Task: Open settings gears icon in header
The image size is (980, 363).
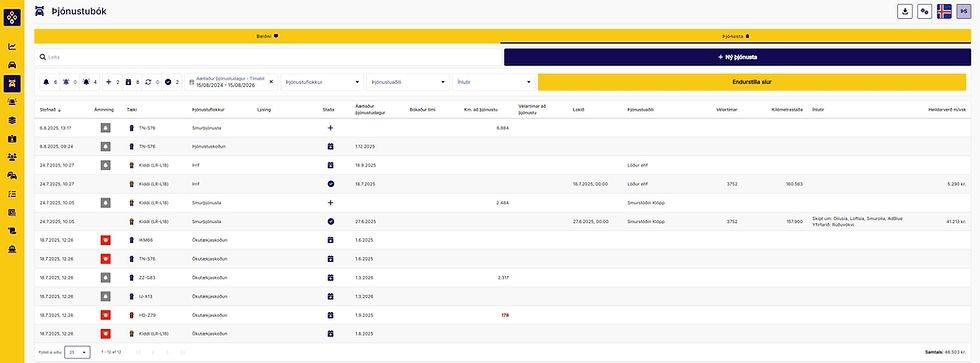Action: pyautogui.click(x=924, y=11)
